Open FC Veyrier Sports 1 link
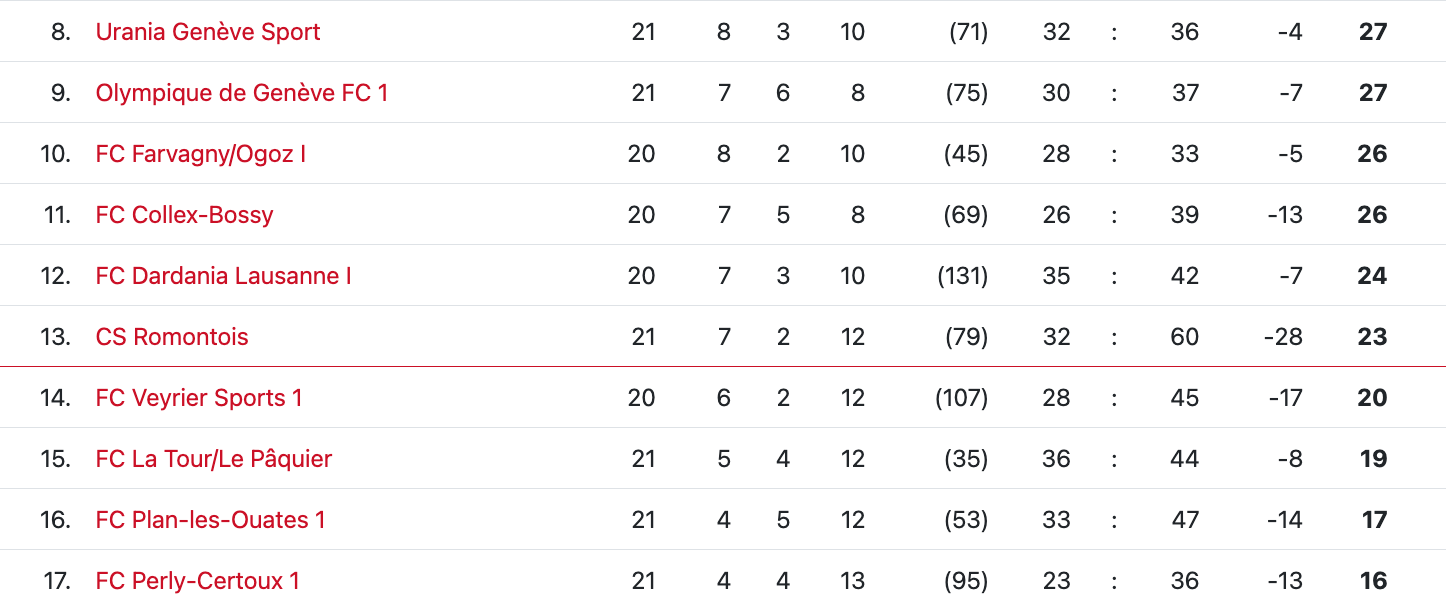Screen dimensions: 1446x606 [x=199, y=398]
